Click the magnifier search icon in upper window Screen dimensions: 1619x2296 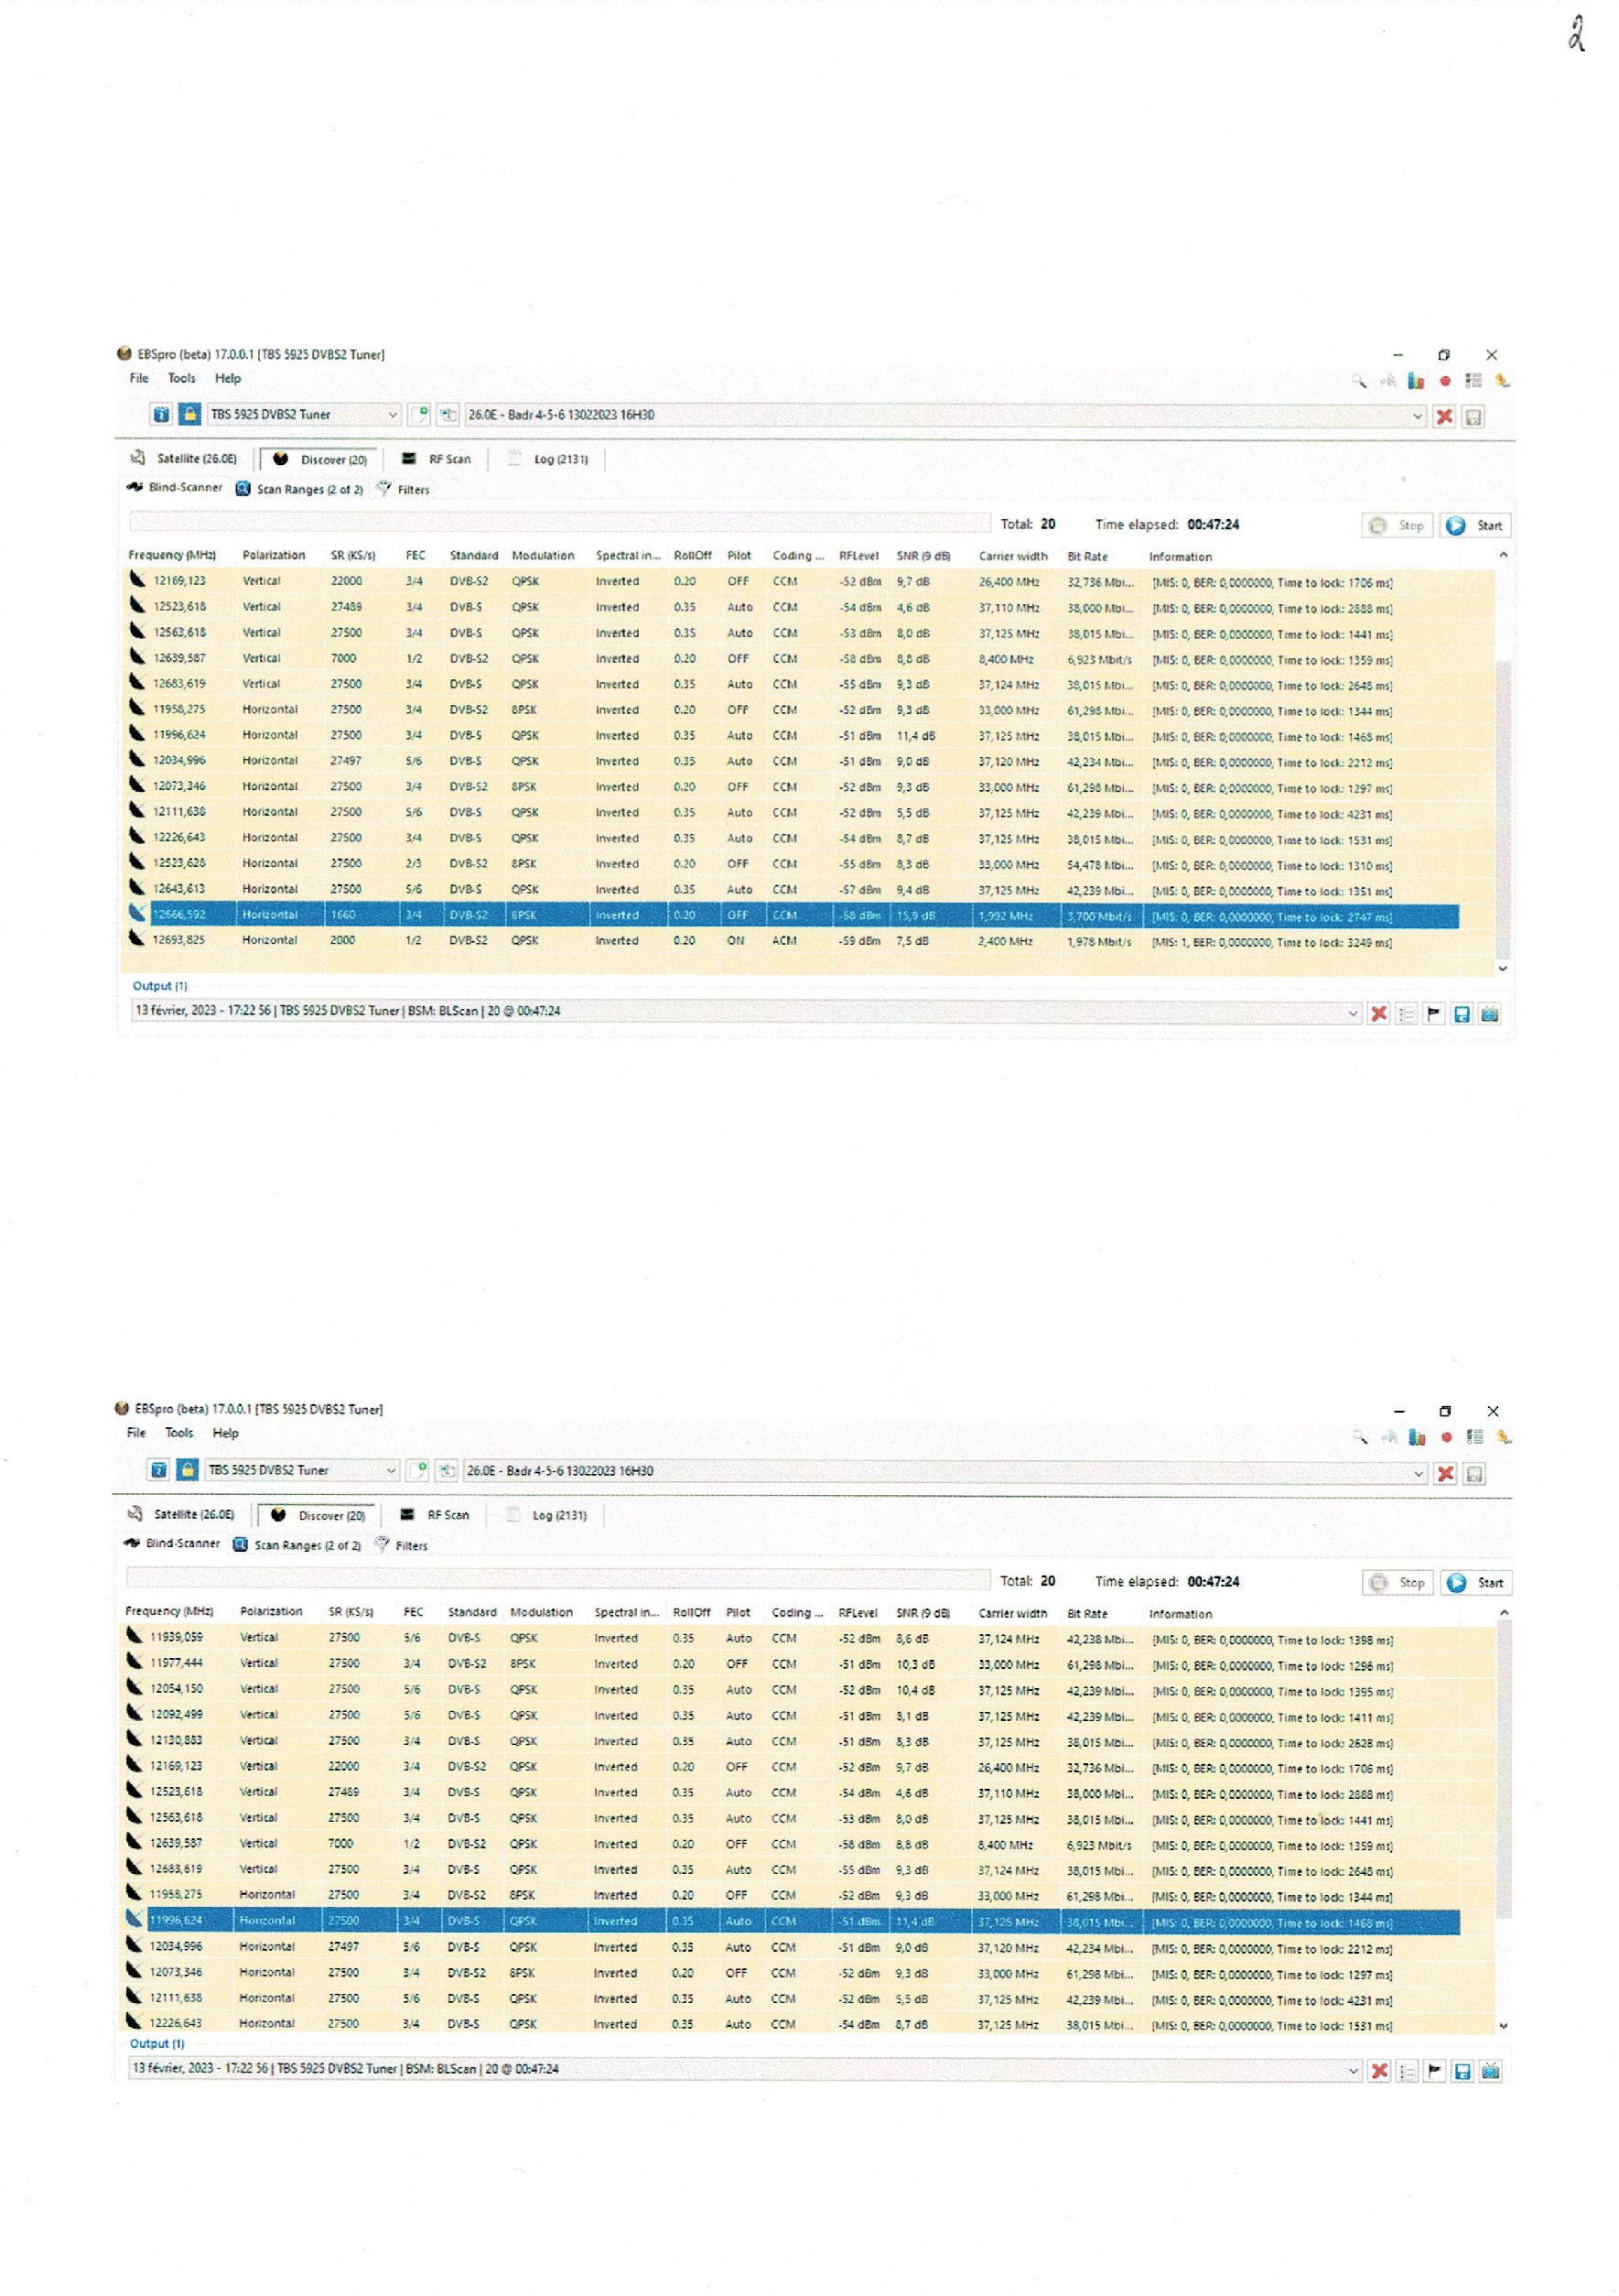(x=1359, y=381)
